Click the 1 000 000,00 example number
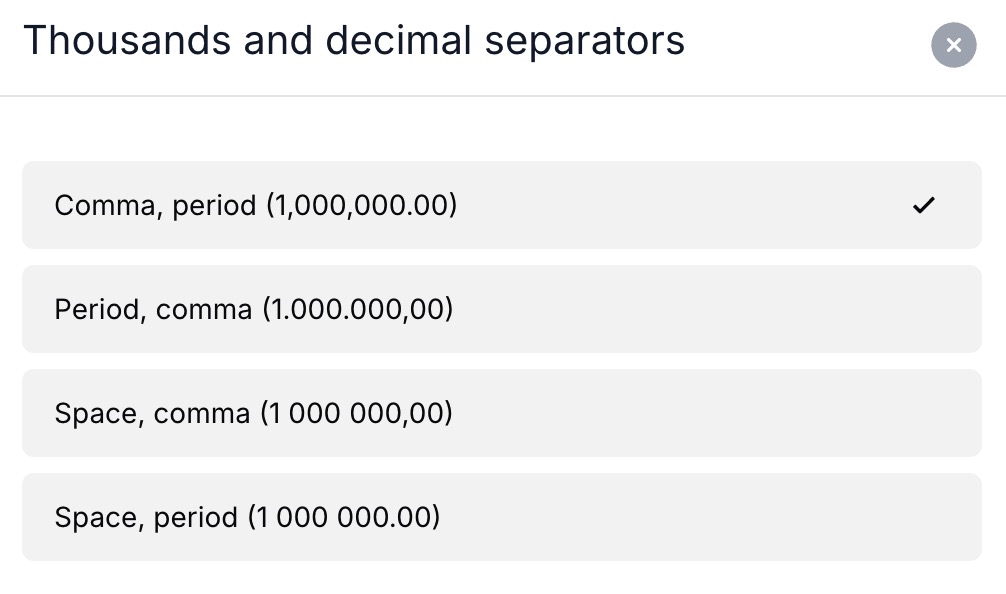The height and width of the screenshot is (594, 1006). tap(357, 413)
